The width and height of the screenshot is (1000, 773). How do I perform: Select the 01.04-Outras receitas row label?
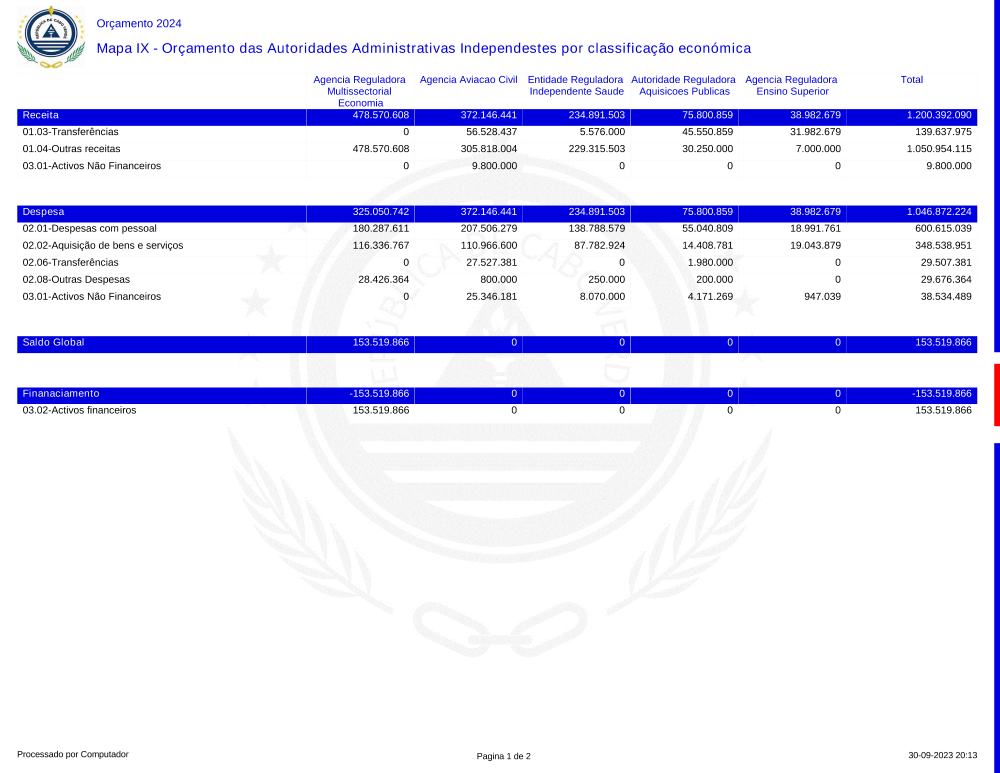(71, 148)
